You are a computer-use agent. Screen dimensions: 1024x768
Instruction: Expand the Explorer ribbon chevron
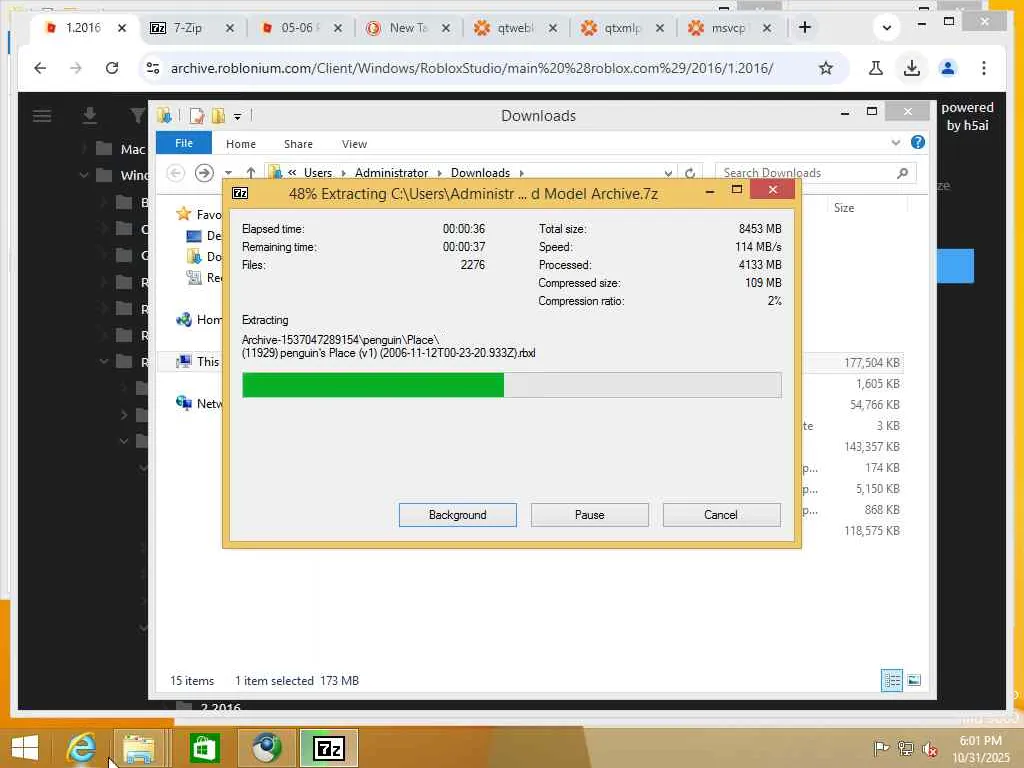895,142
